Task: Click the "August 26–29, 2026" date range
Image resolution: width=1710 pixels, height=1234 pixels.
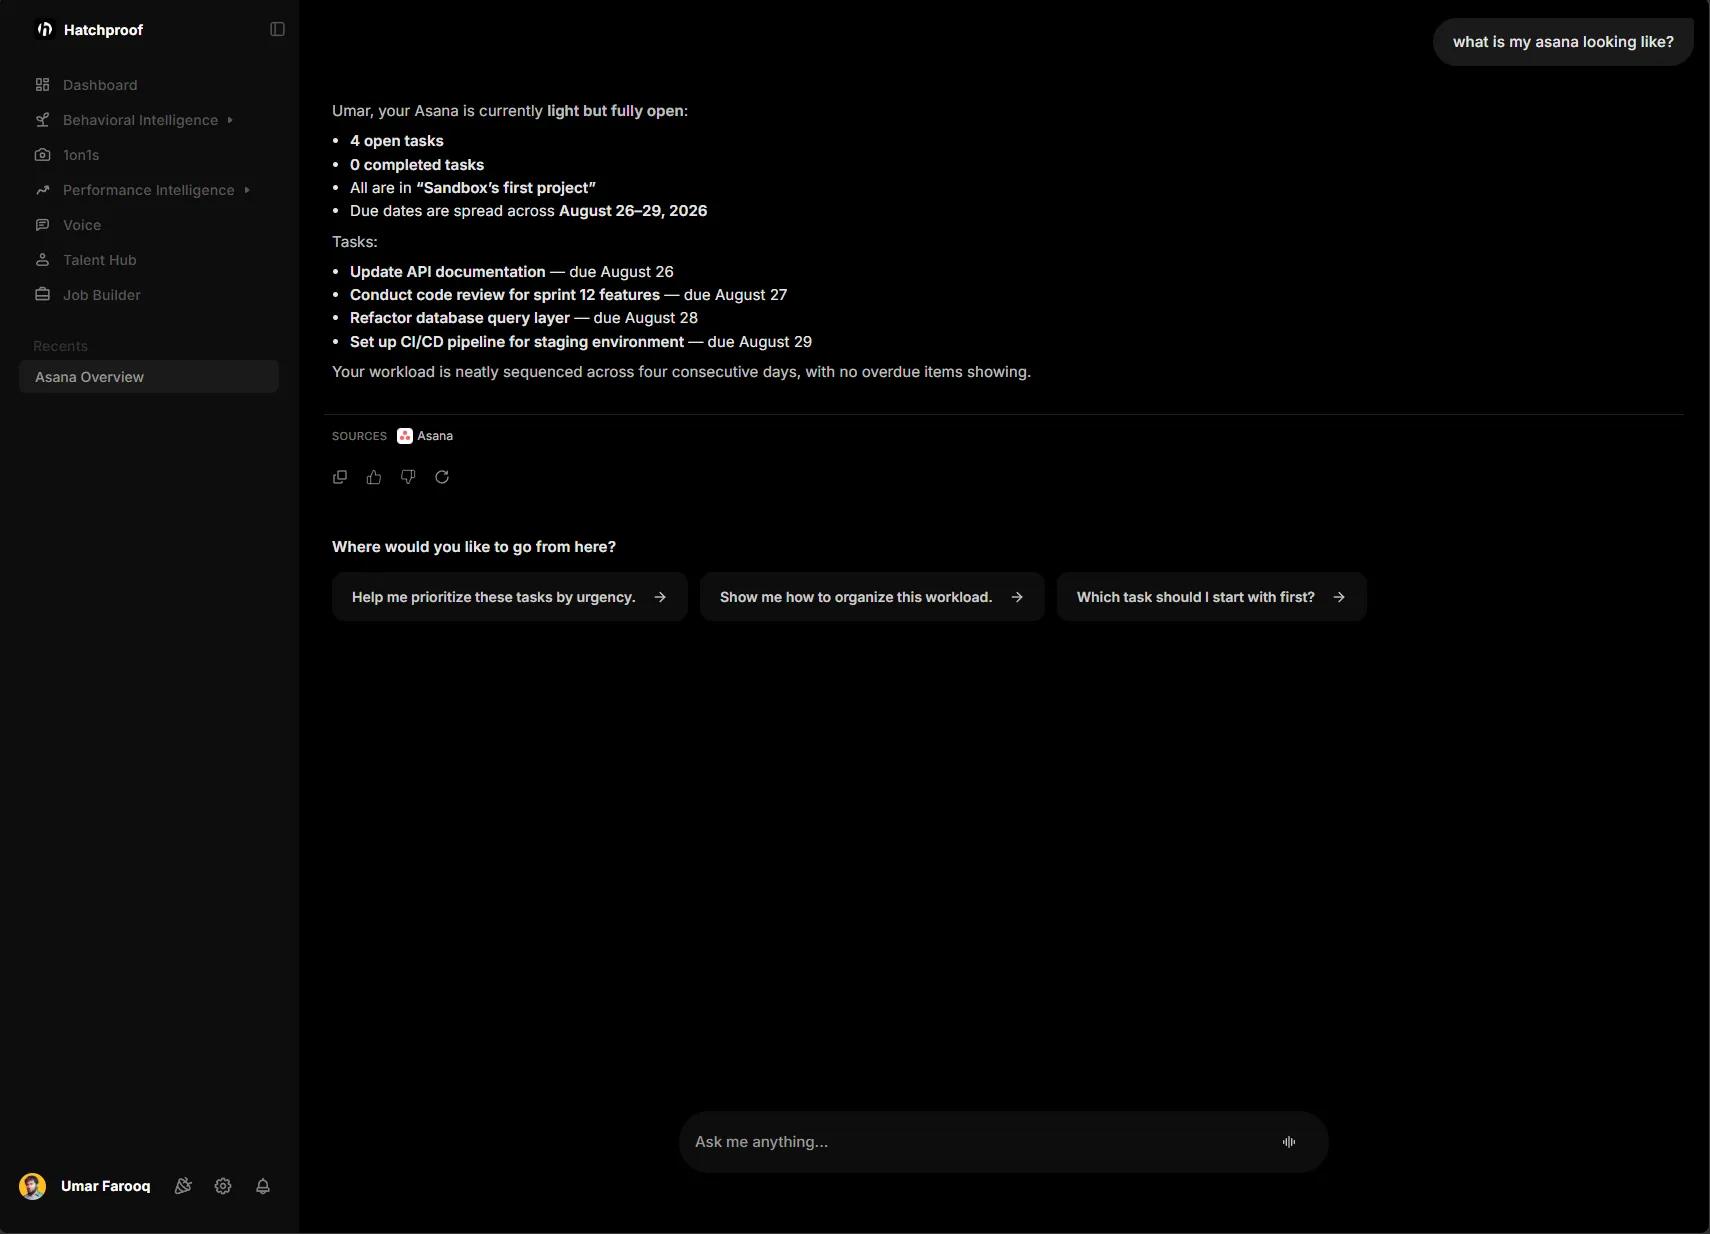Action: (633, 211)
